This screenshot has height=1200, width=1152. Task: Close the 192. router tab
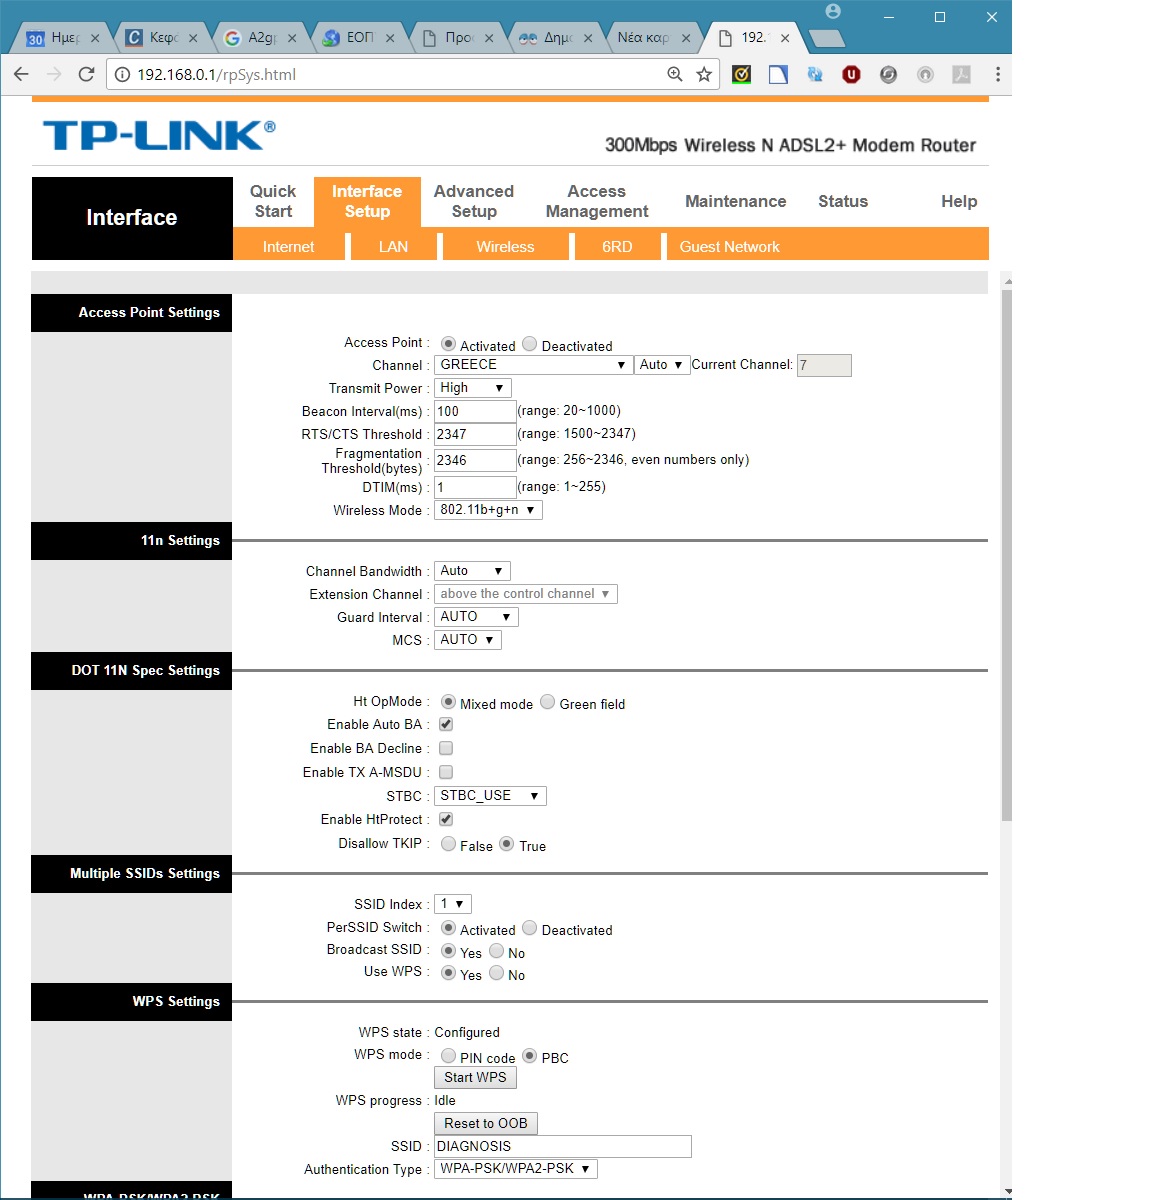click(785, 38)
